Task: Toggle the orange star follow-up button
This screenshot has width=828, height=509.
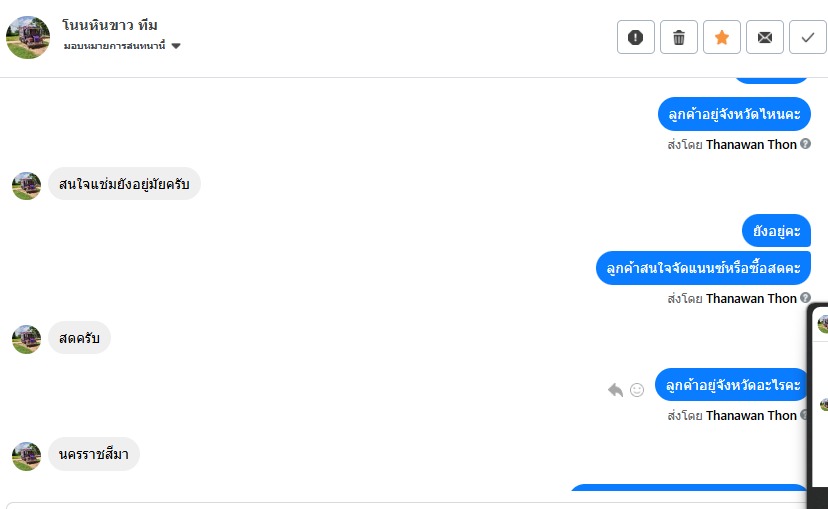Action: pos(722,38)
